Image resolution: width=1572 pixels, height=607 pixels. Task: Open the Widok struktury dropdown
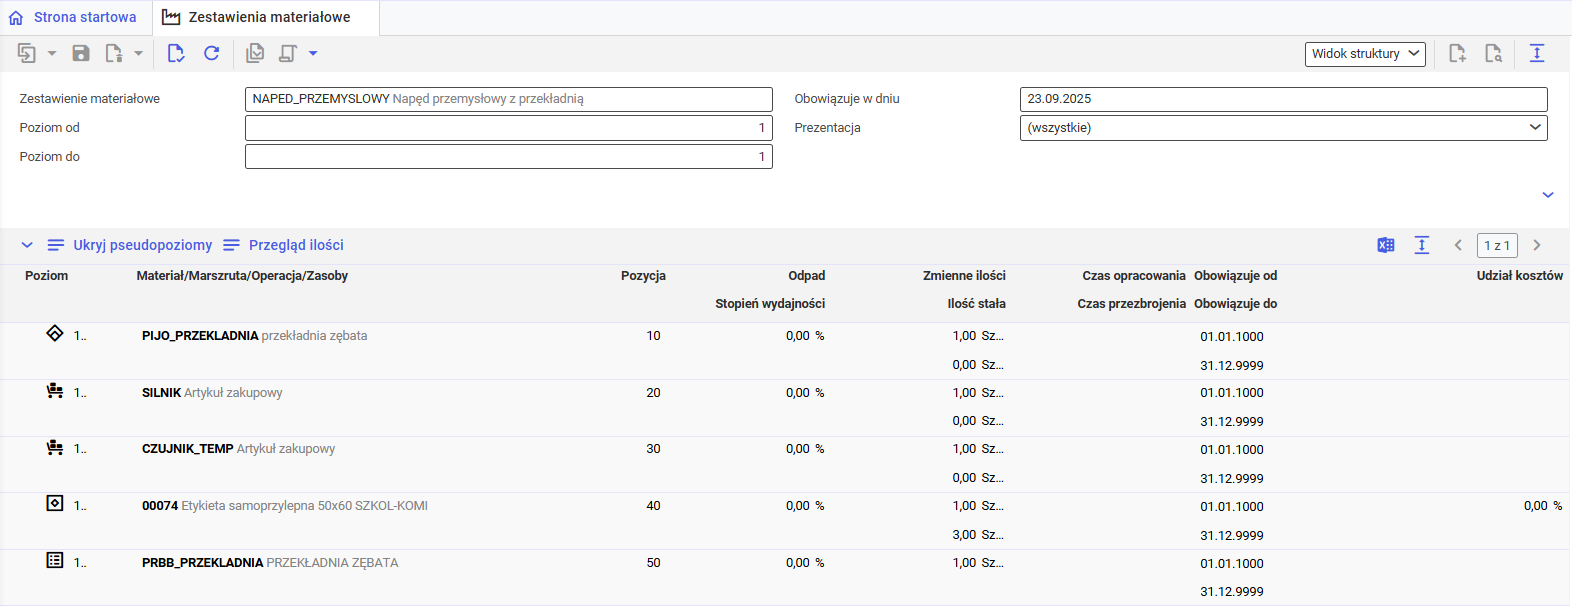click(x=1364, y=54)
